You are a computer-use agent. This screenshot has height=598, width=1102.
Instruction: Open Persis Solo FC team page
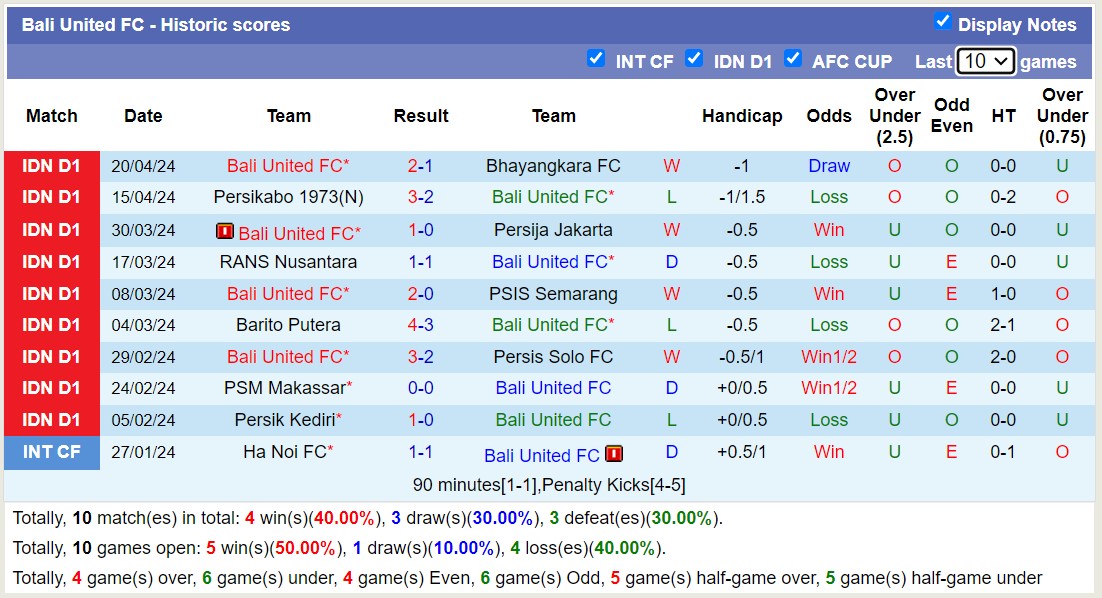click(x=553, y=357)
